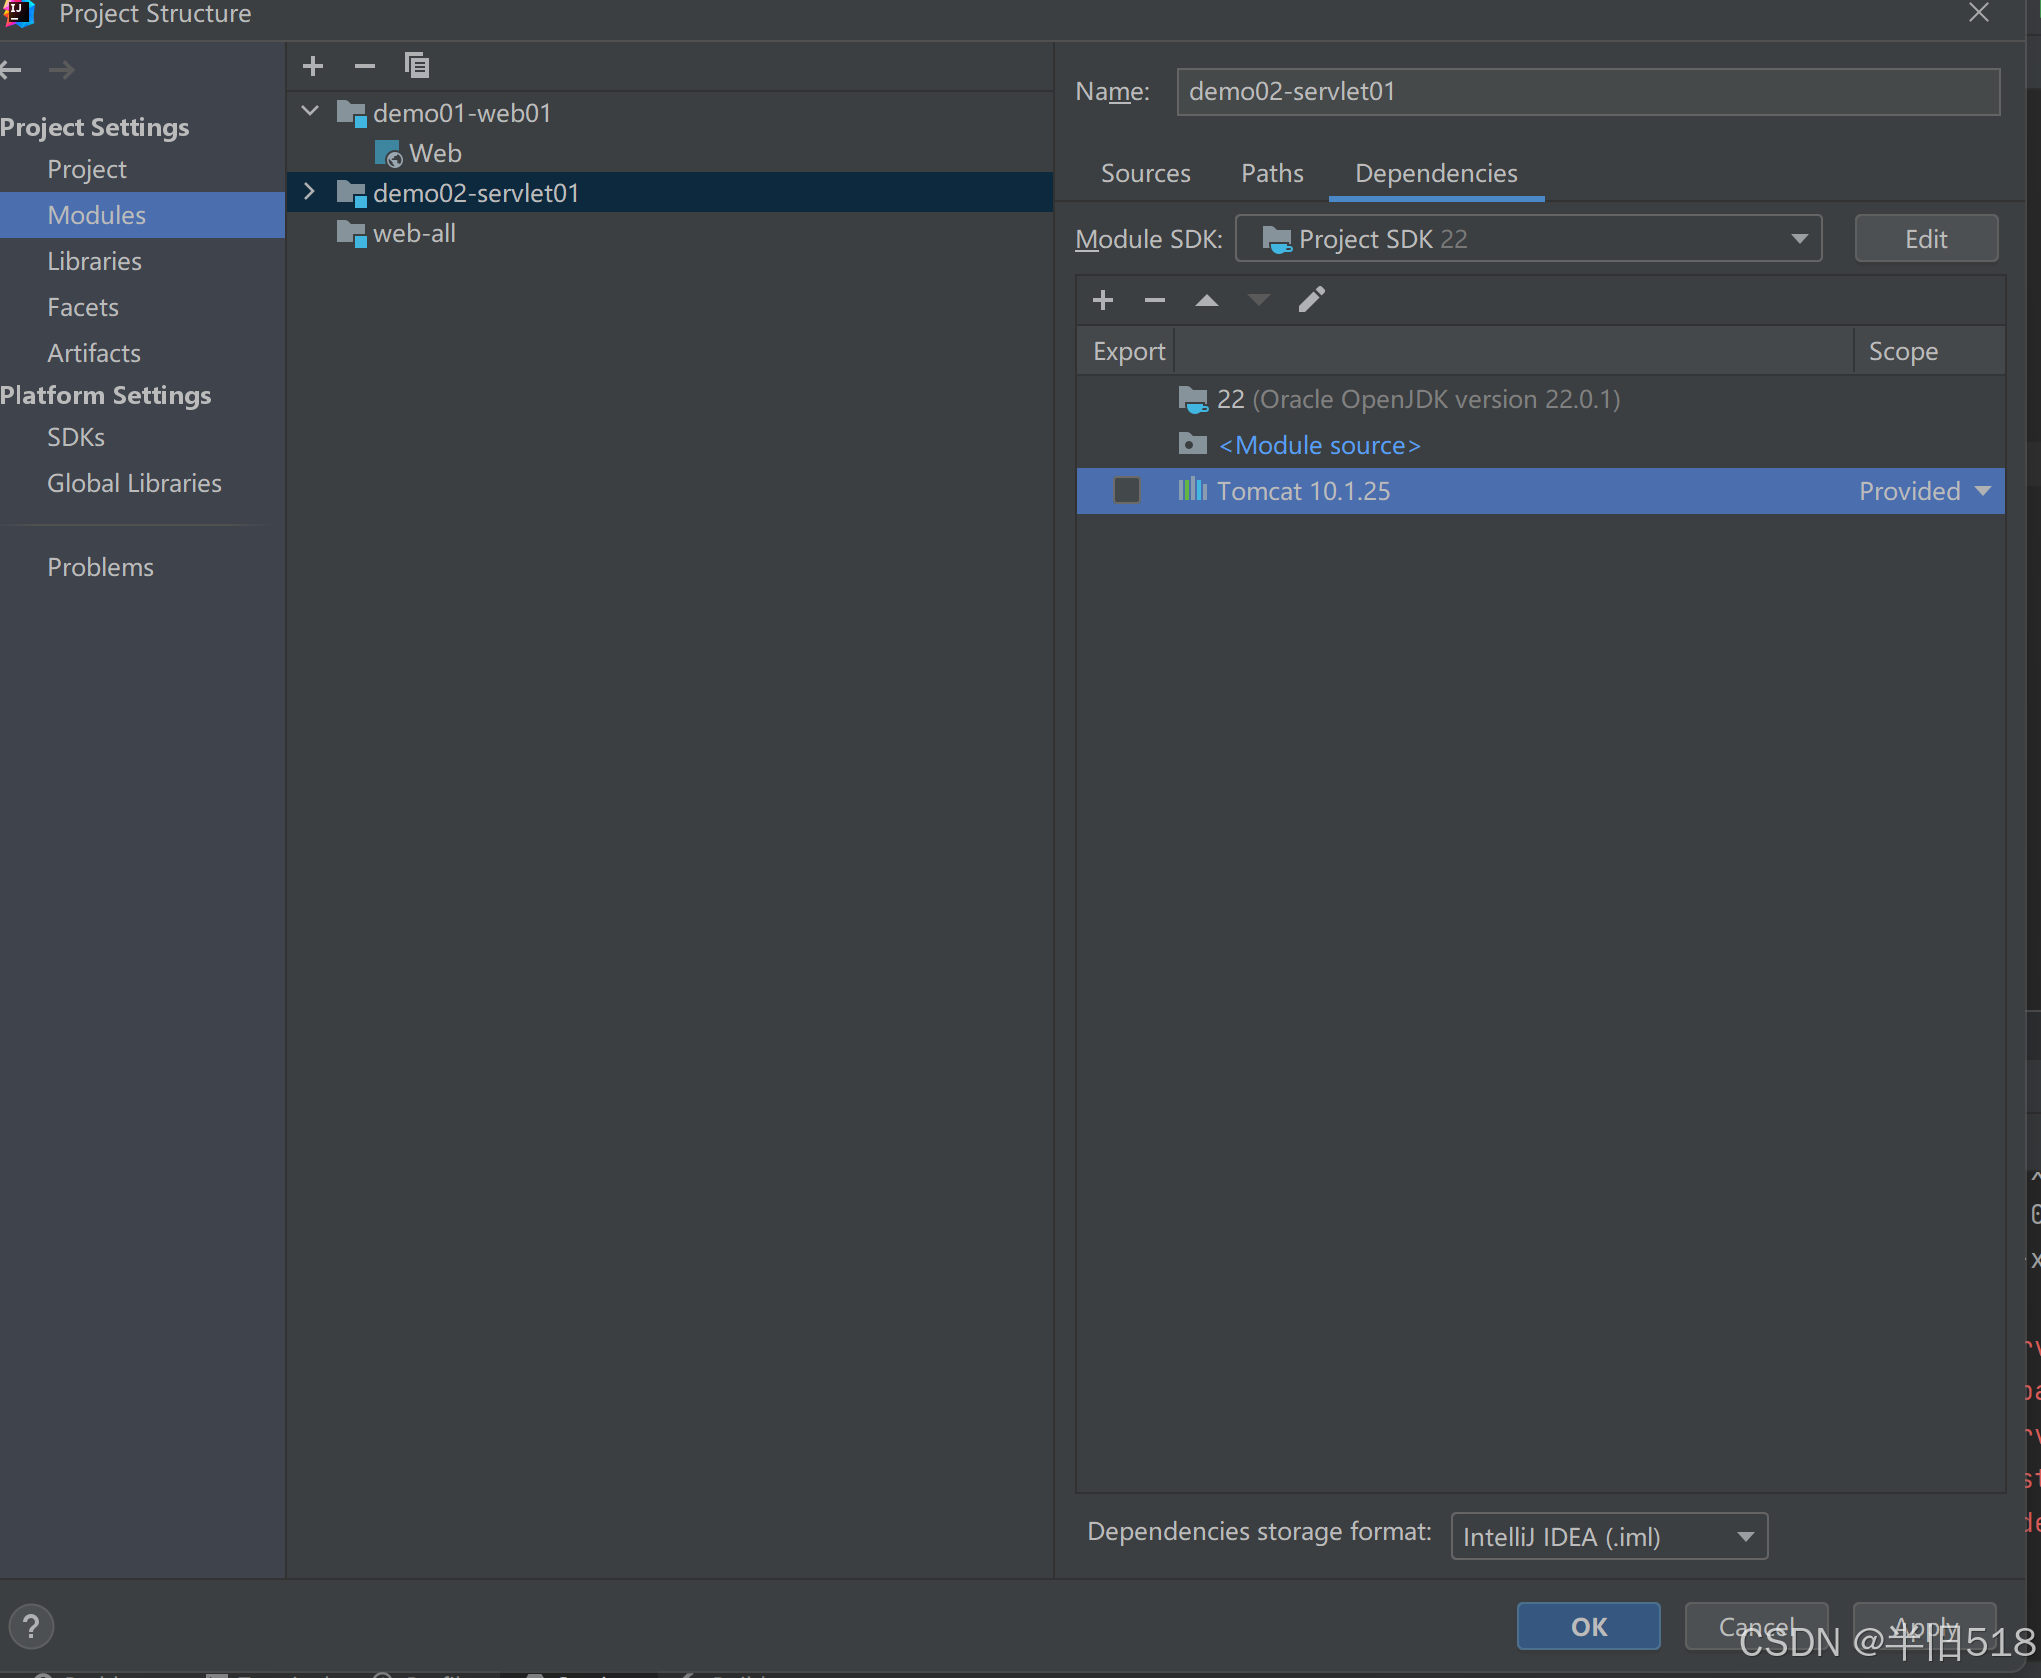The image size is (2041, 1678).
Task: Go forward with the right arrow
Action: (62, 70)
